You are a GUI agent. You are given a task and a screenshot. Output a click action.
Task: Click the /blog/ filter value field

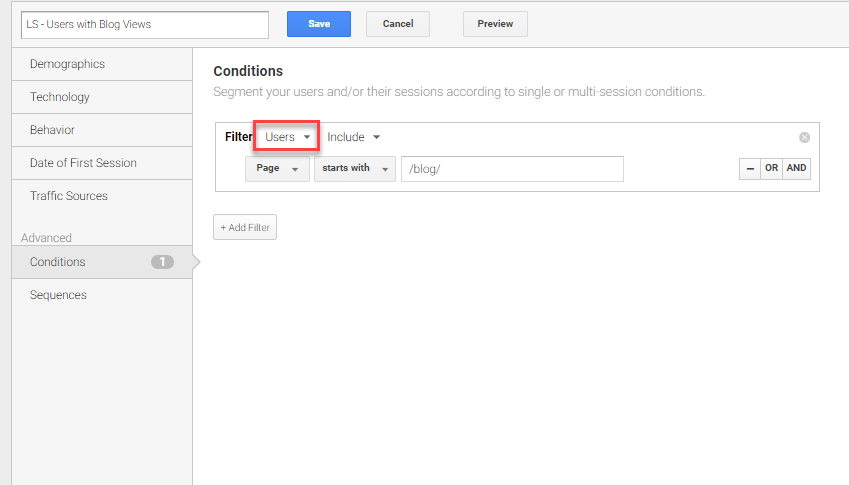pyautogui.click(x=511, y=169)
